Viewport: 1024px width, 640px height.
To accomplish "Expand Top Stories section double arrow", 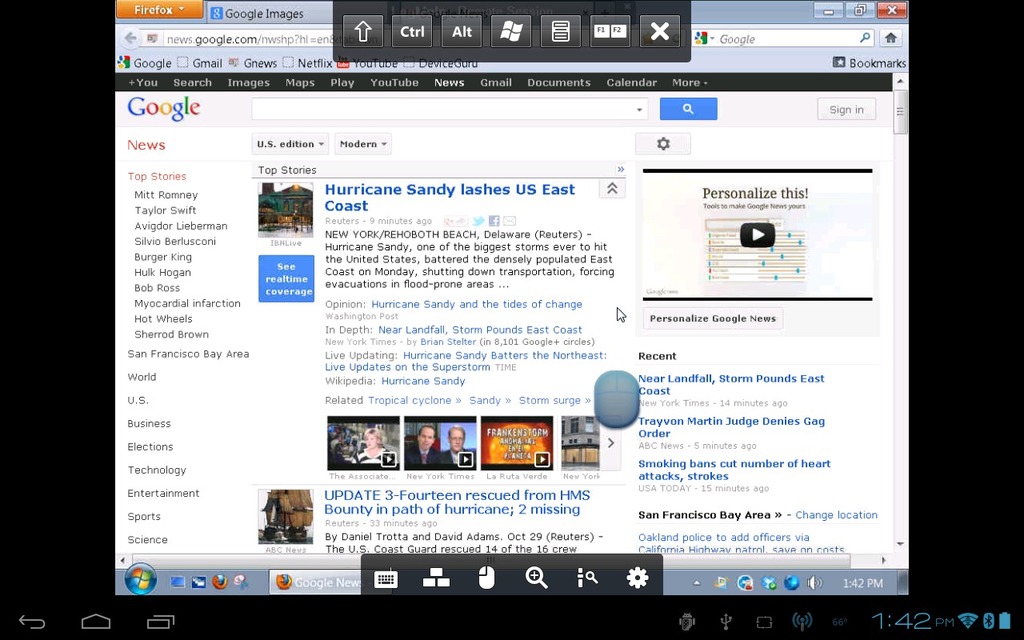I will click(x=620, y=169).
